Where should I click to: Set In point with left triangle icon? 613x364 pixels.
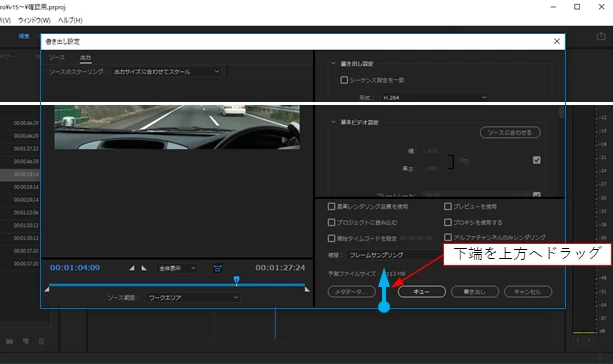coord(132,268)
